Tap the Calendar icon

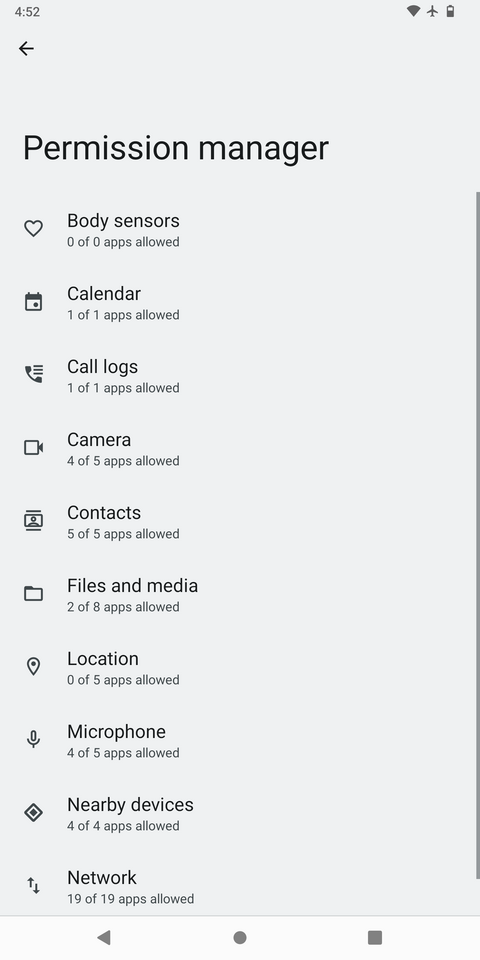[x=34, y=302]
